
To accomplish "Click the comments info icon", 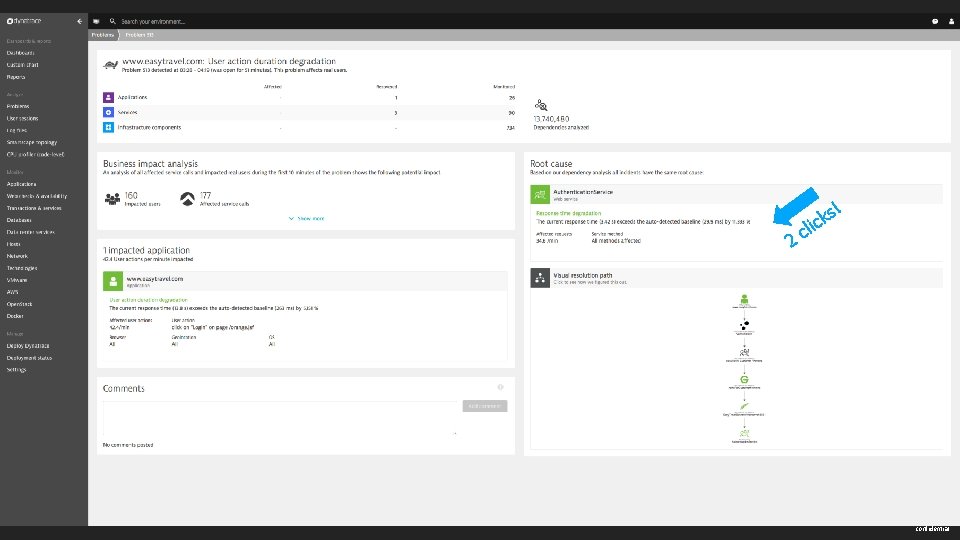I will tap(500, 387).
